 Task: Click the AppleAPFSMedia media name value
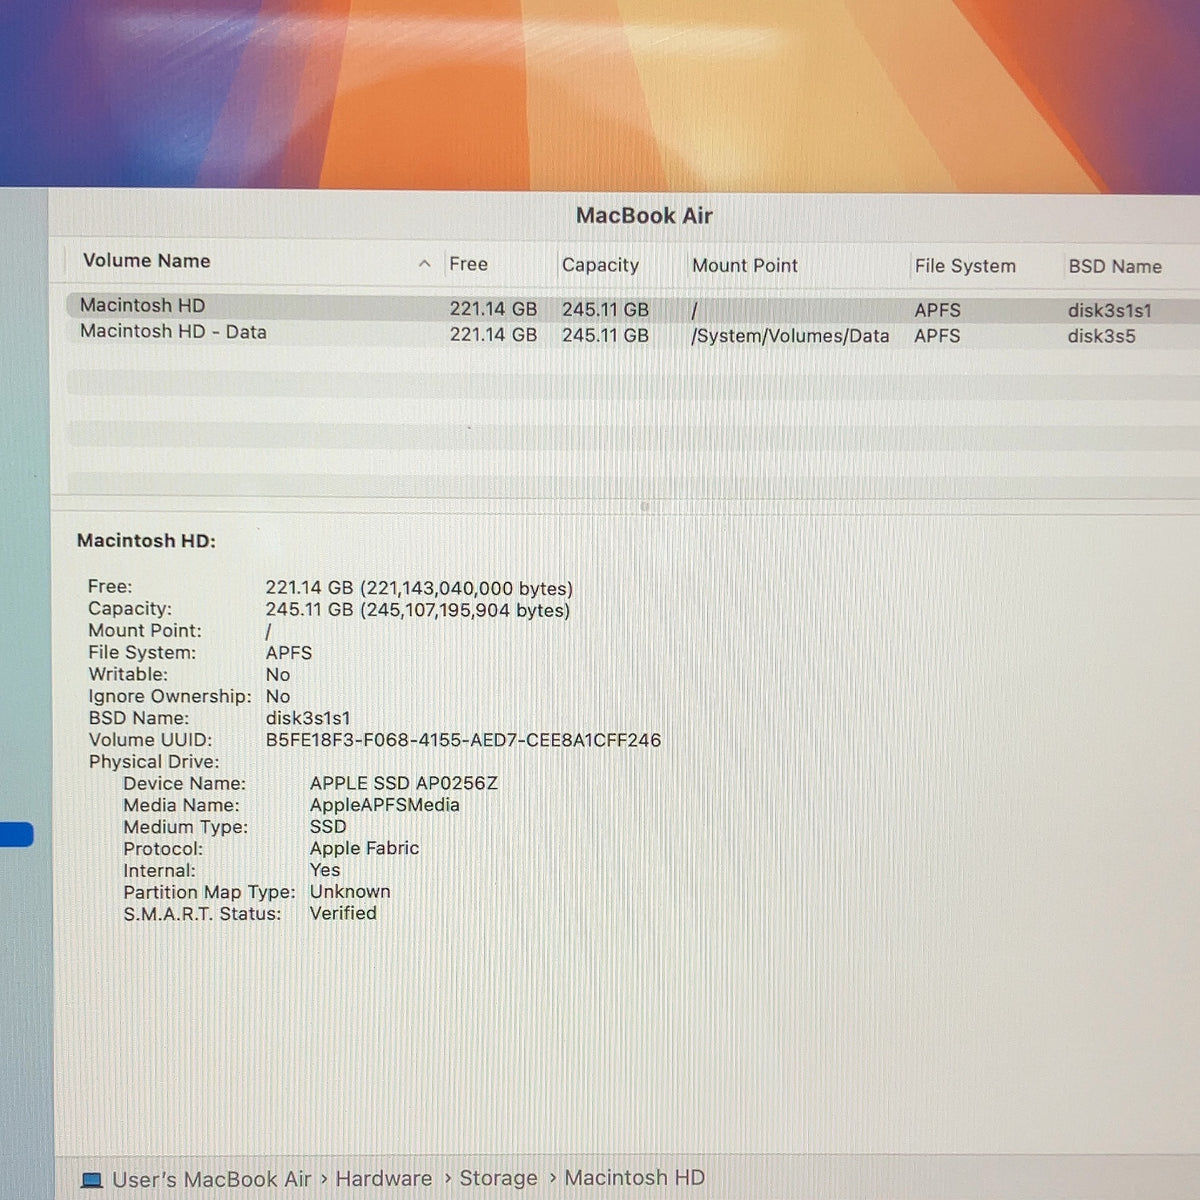(x=385, y=805)
